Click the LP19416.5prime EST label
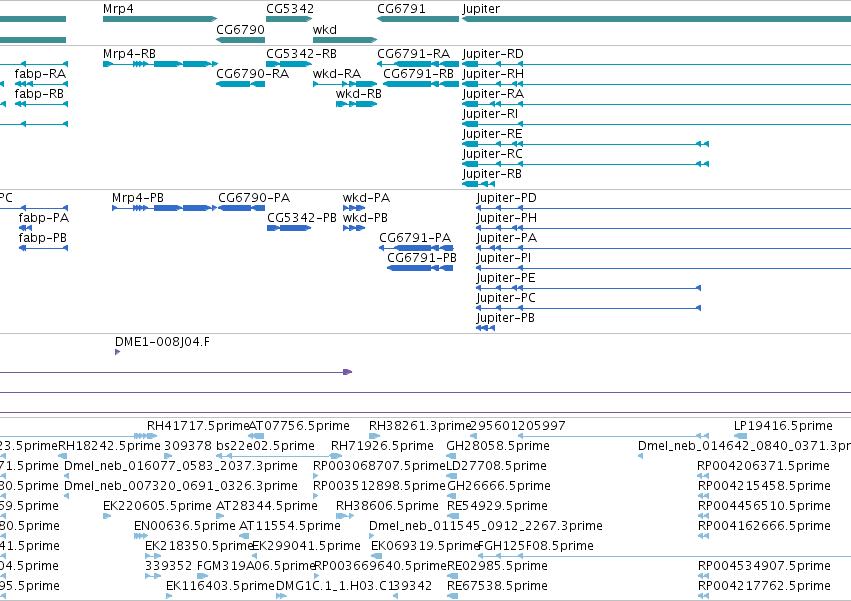The height and width of the screenshot is (601, 851). coord(783,426)
